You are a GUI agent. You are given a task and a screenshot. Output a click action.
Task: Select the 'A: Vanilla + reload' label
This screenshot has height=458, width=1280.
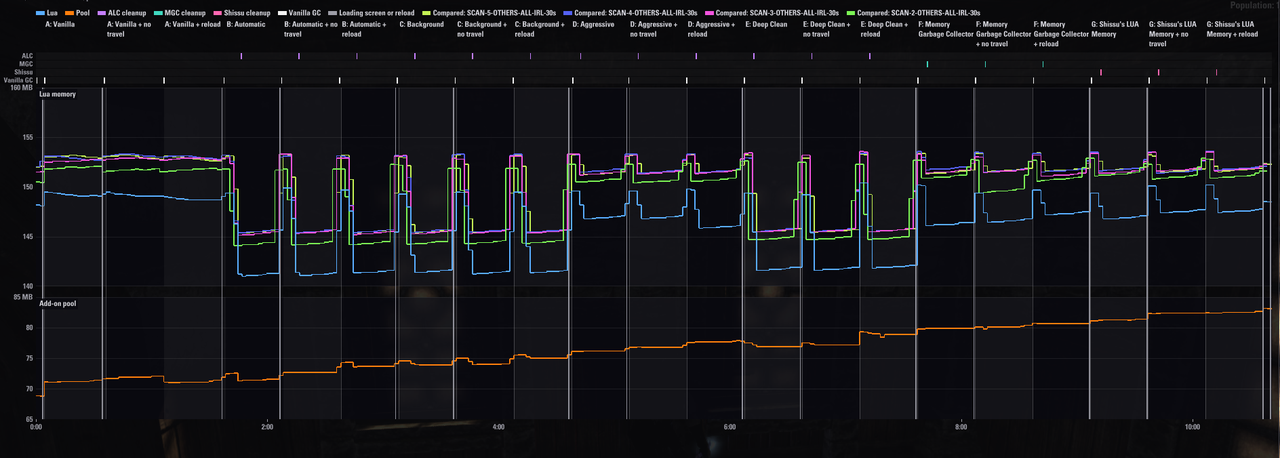click(193, 24)
